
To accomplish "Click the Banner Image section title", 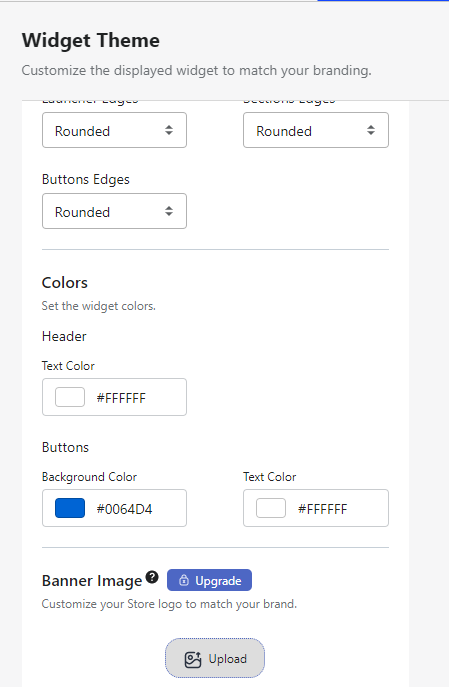I will (x=92, y=581).
